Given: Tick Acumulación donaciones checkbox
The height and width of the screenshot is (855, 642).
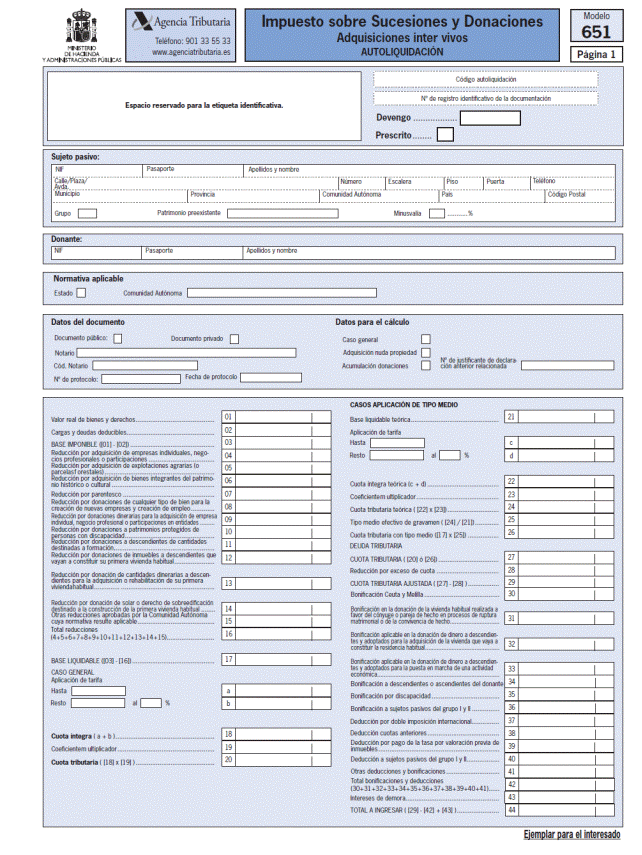Looking at the screenshot, I should [x=425, y=366].
